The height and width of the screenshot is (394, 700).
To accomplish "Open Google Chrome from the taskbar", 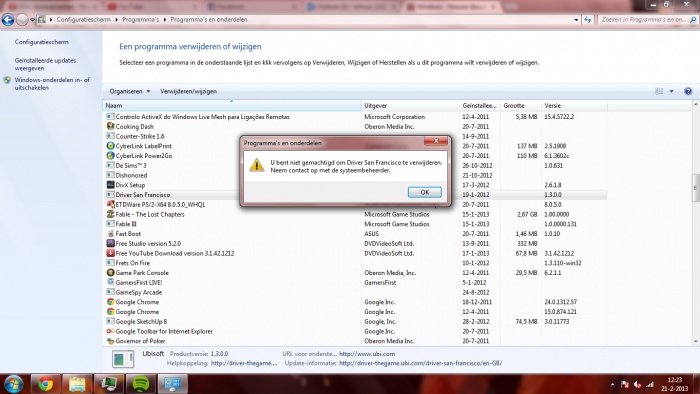I will pyautogui.click(x=45, y=384).
